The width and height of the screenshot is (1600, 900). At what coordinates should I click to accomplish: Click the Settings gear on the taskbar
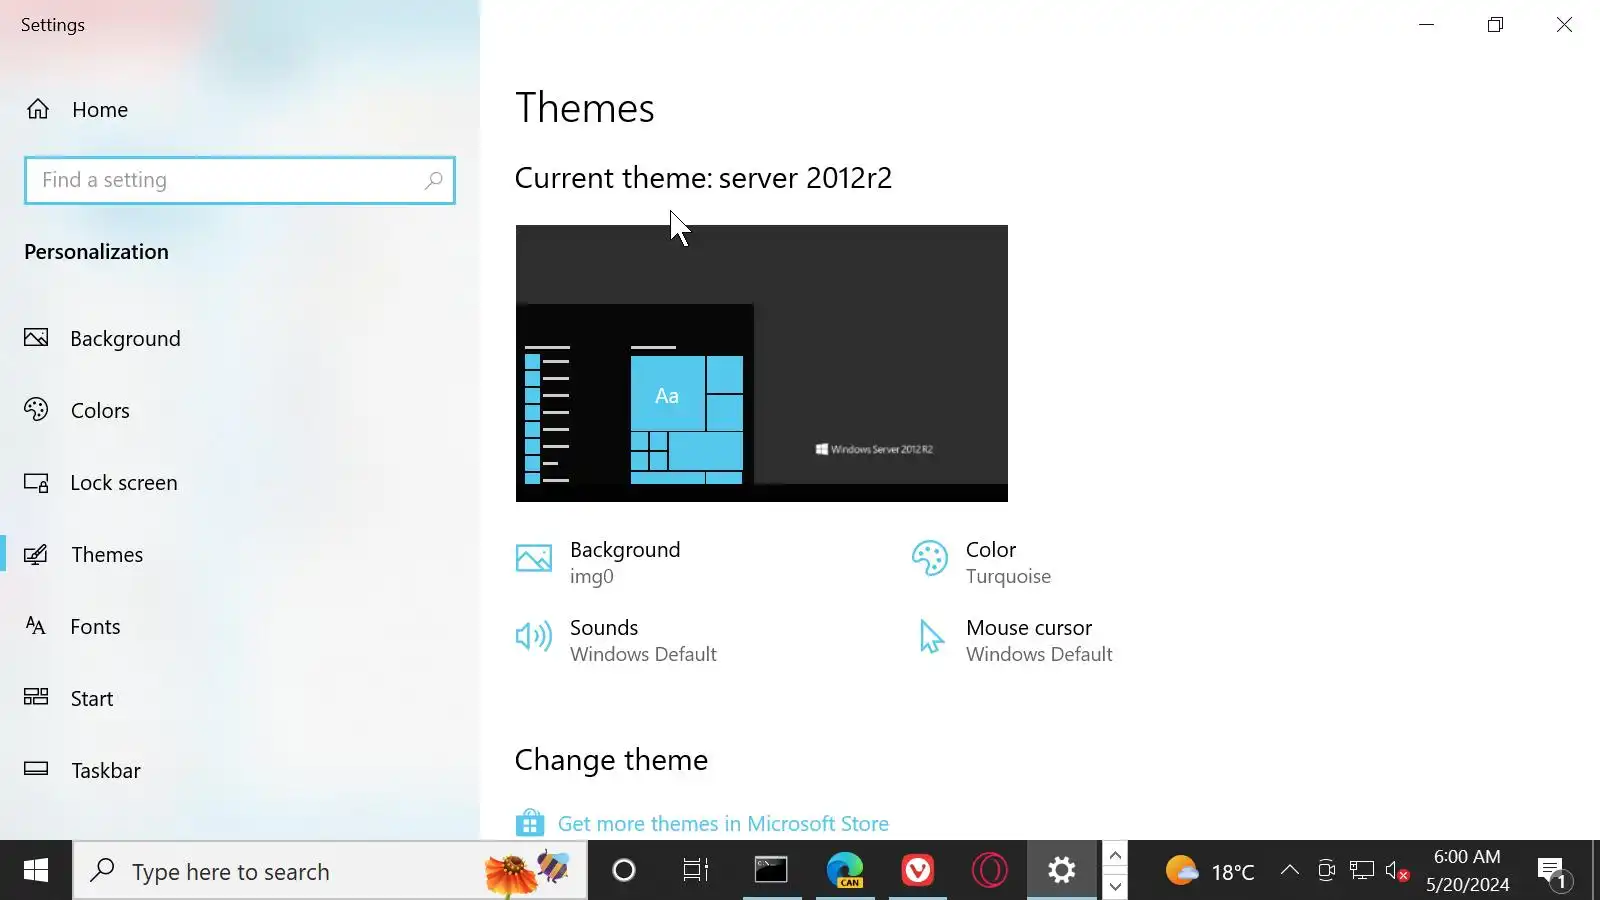1062,871
